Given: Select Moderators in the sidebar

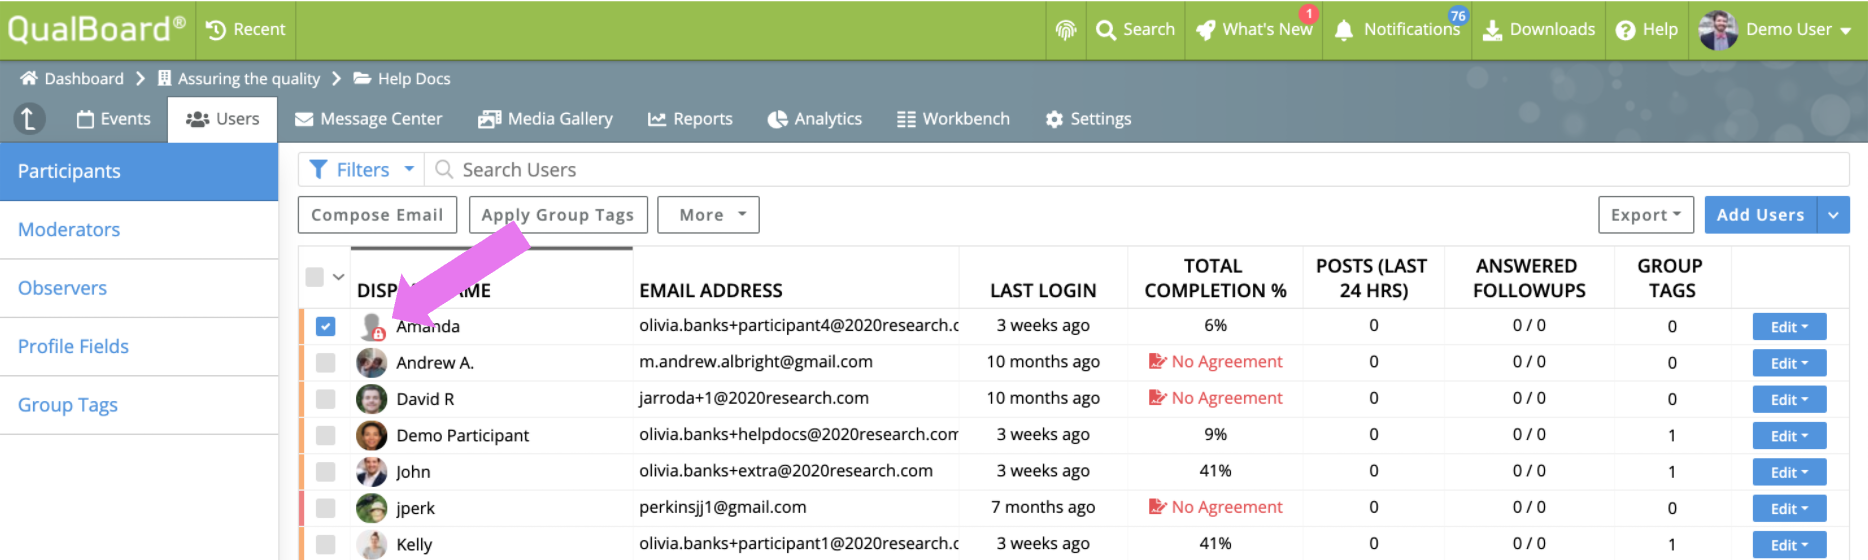Looking at the screenshot, I should pos(139,230).
